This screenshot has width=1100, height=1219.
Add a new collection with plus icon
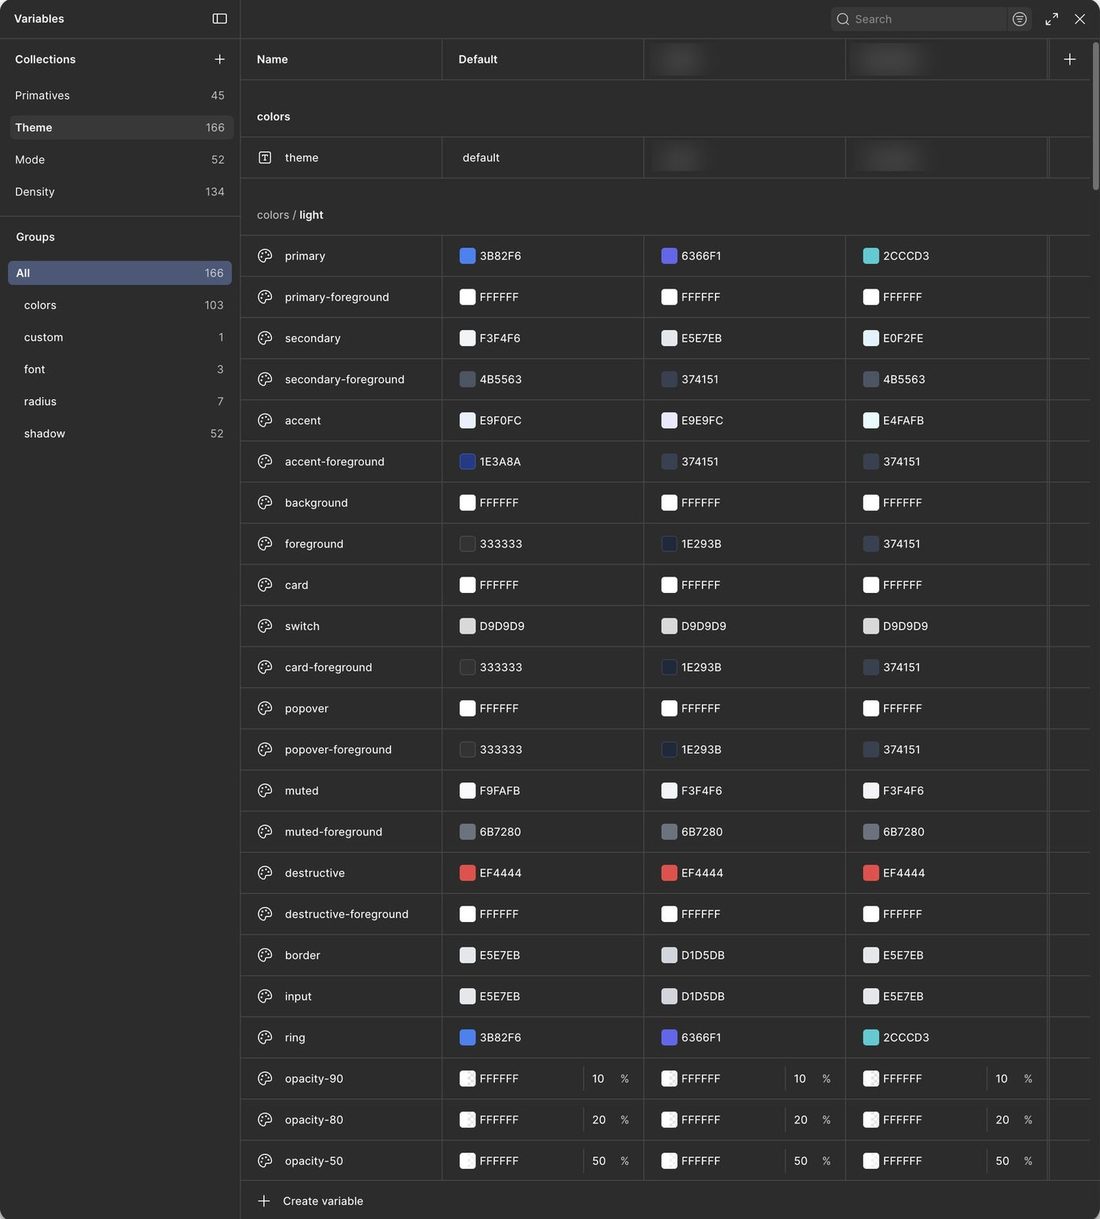pyautogui.click(x=220, y=59)
